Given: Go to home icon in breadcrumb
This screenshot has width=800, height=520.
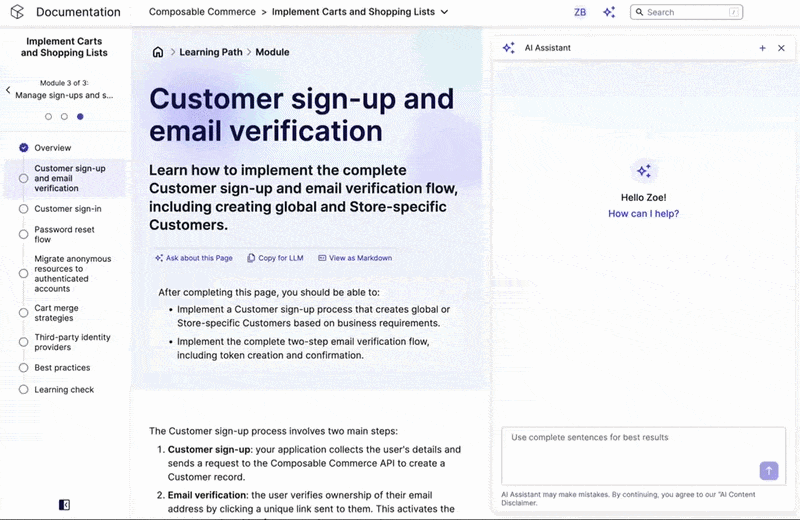Looking at the screenshot, I should 158,52.
